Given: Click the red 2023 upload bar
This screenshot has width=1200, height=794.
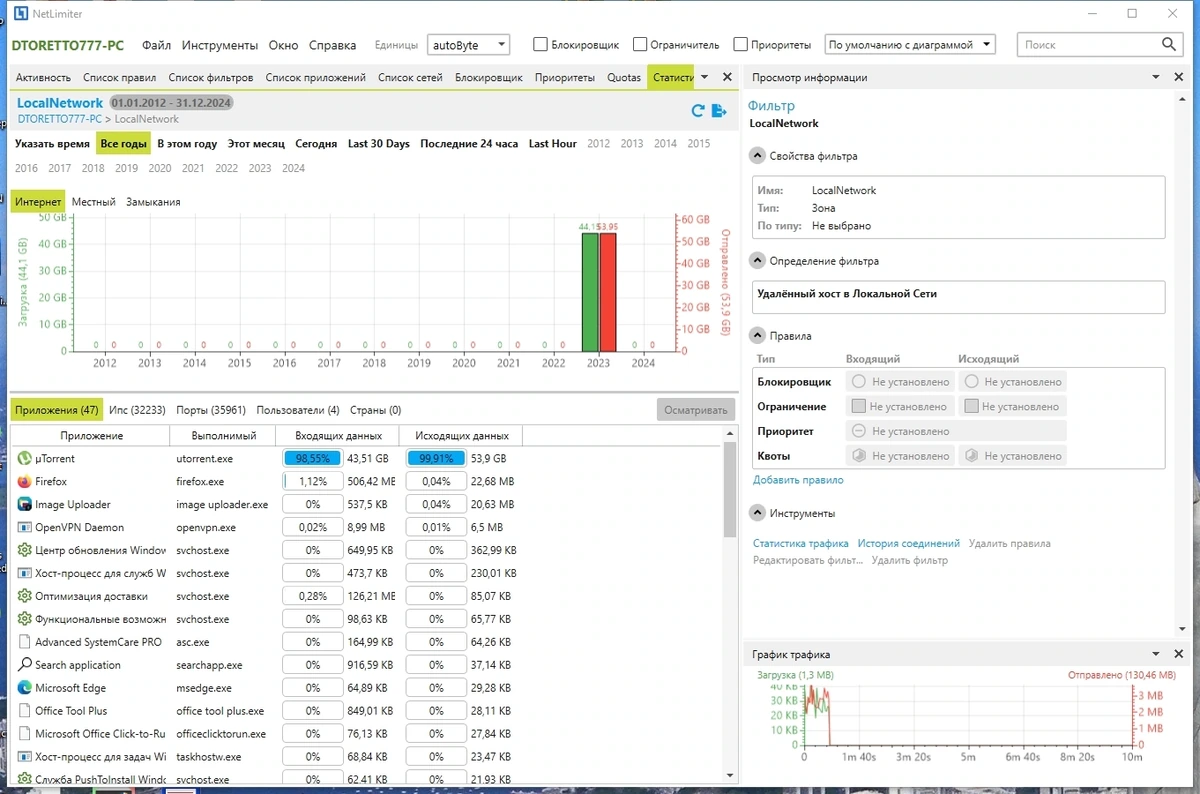Looking at the screenshot, I should pos(607,291).
